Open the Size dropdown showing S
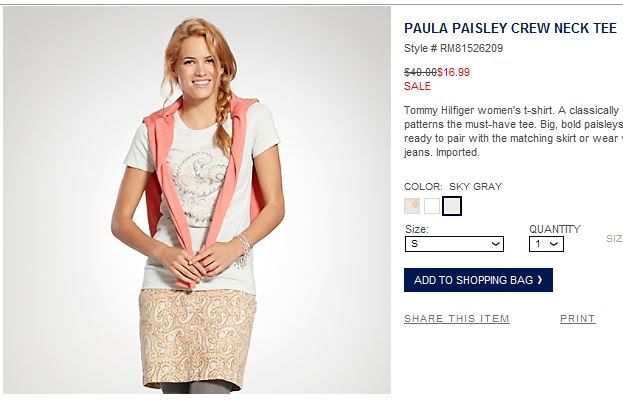The height and width of the screenshot is (400, 623). (x=454, y=244)
